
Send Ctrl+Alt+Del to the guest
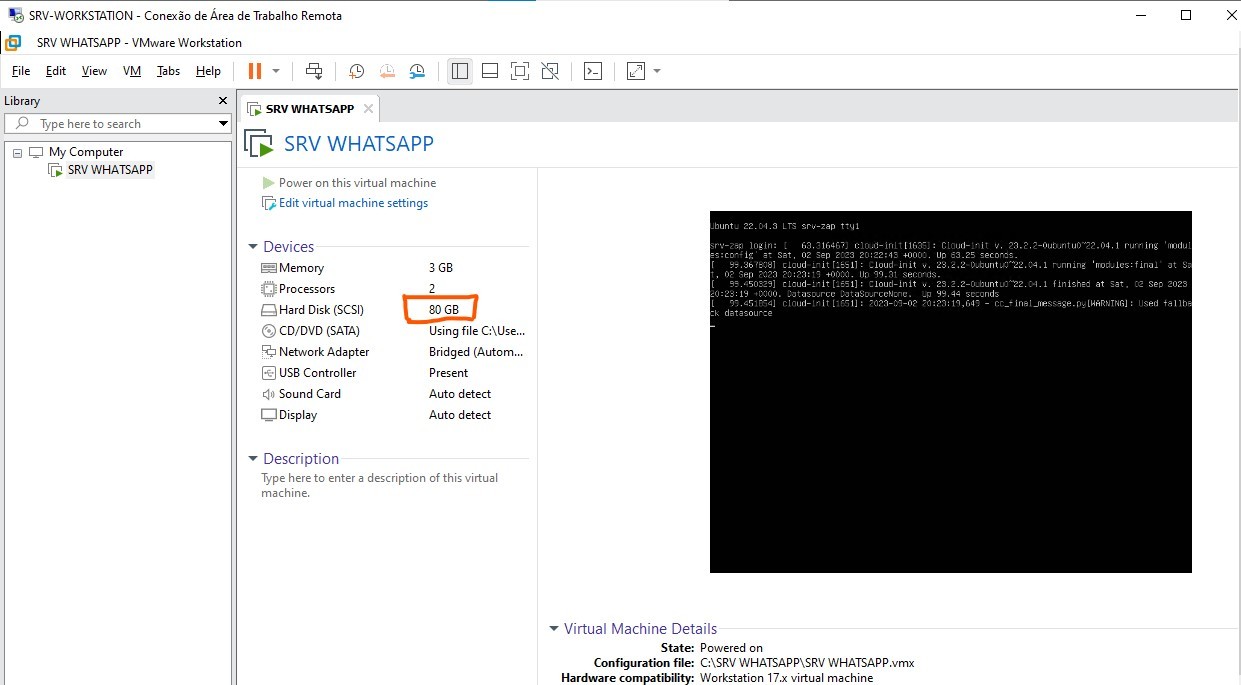[314, 71]
